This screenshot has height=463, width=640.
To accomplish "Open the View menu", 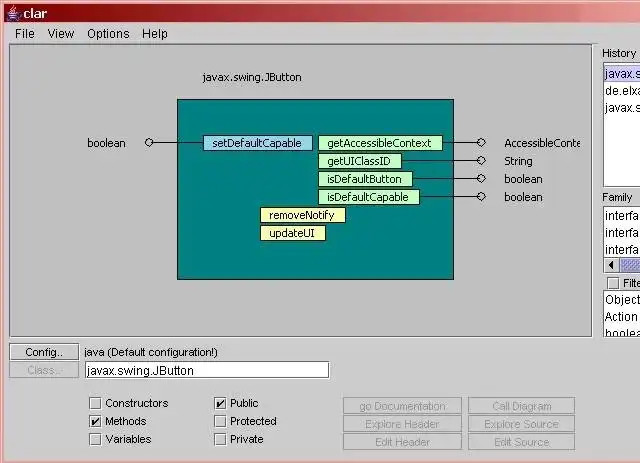I will 61,33.
